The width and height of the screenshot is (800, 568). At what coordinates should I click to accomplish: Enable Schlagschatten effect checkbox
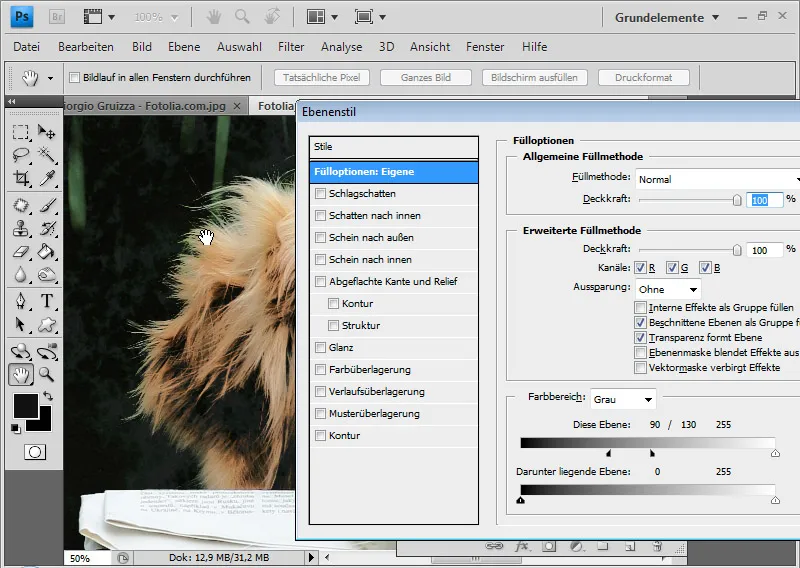[320, 193]
